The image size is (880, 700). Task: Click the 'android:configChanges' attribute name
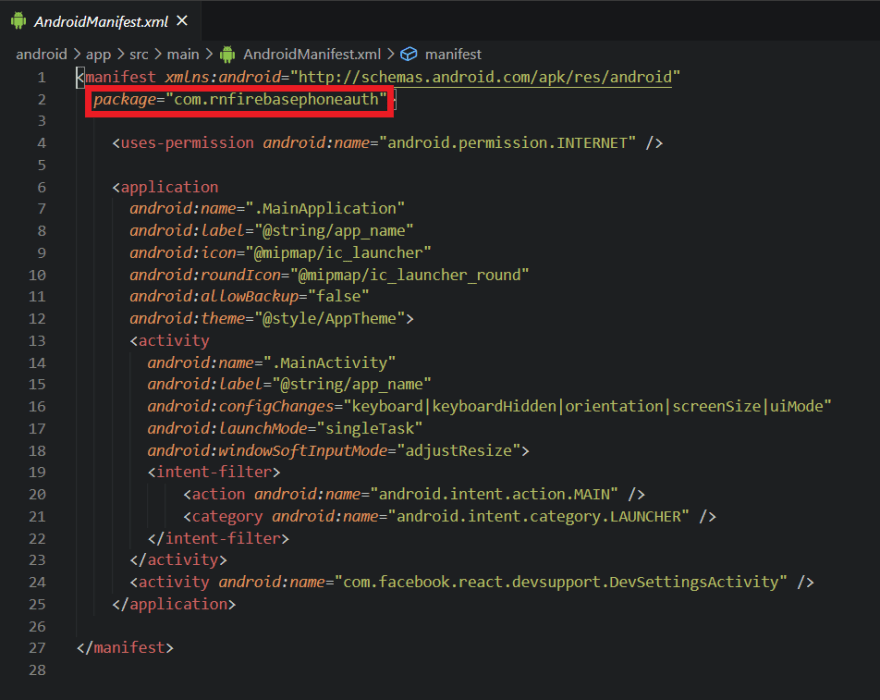click(x=241, y=407)
